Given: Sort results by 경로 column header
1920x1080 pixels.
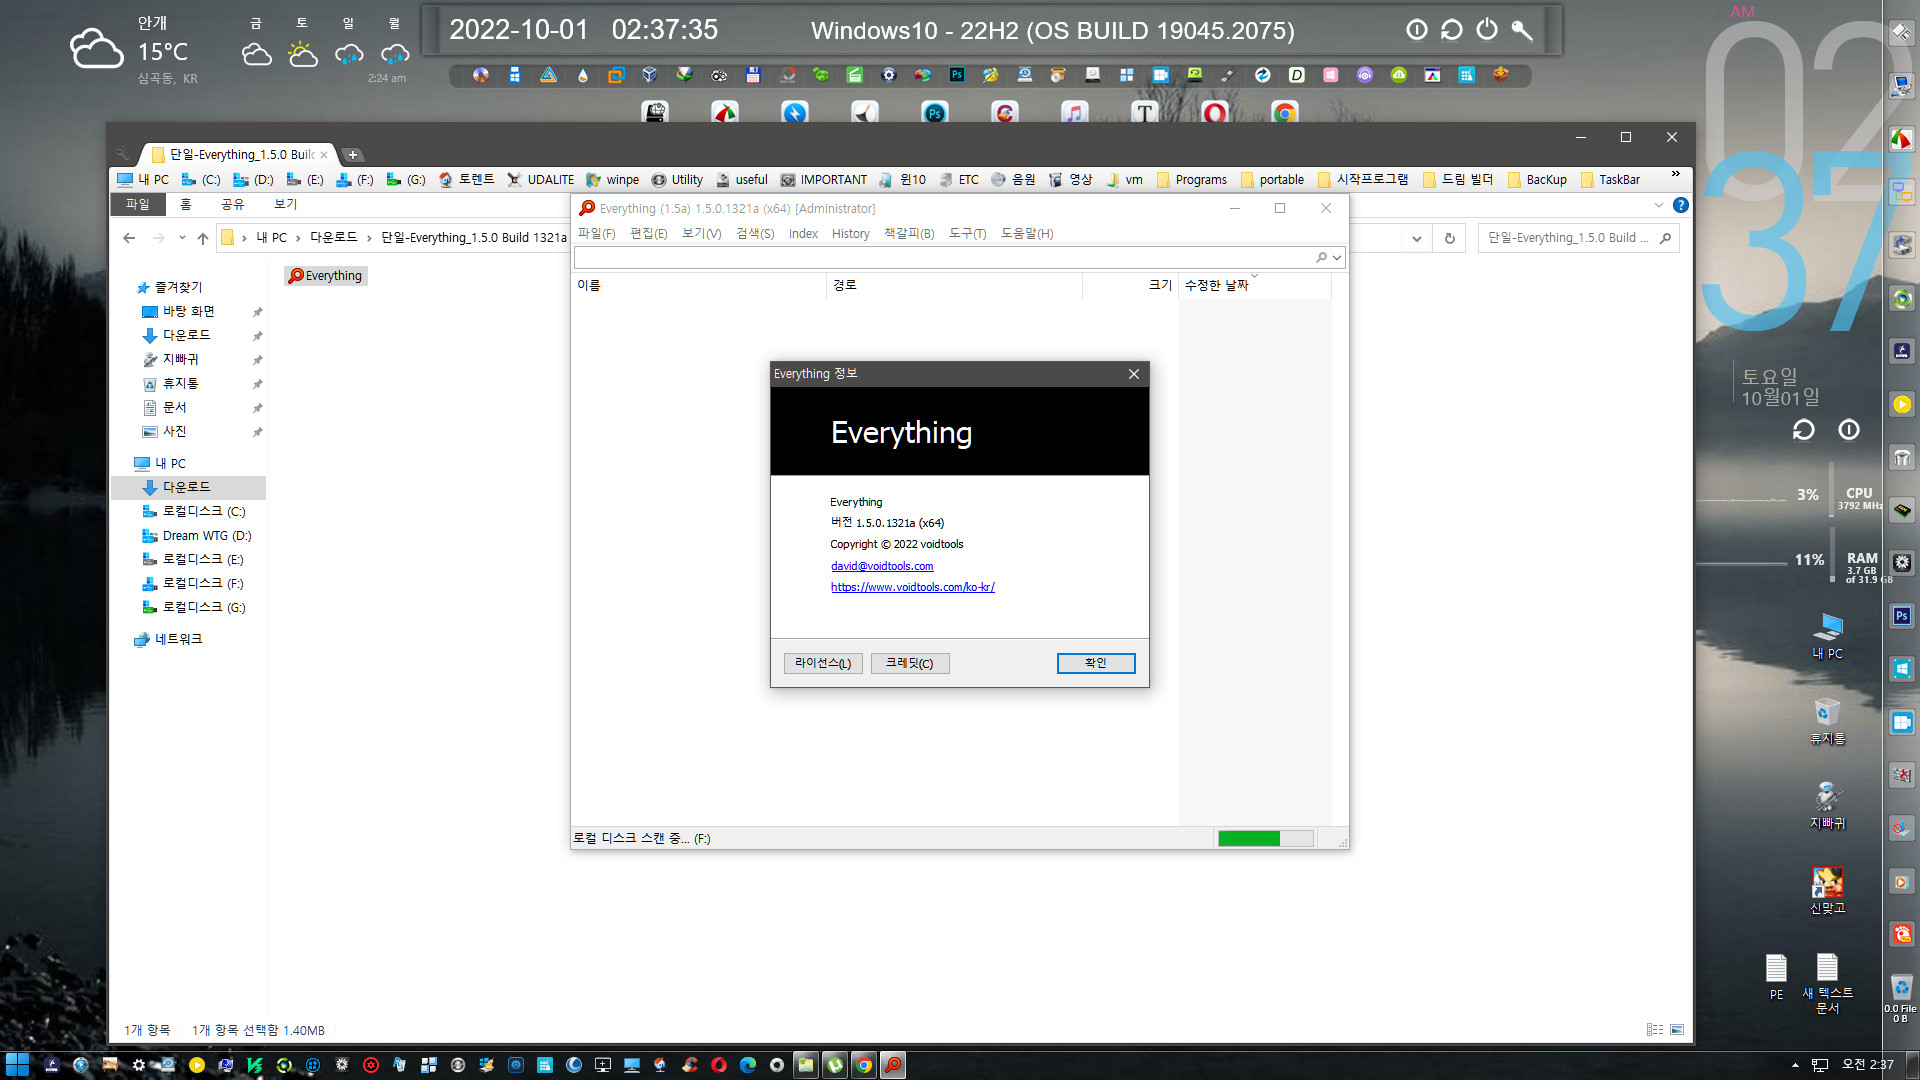Looking at the screenshot, I should (954, 285).
